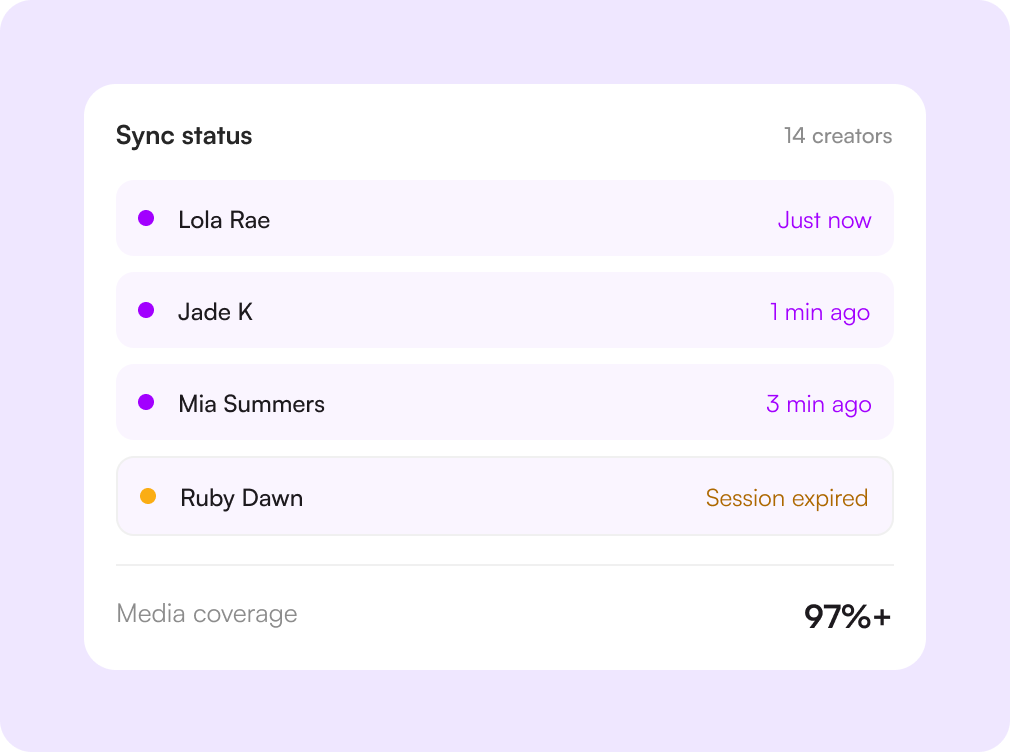1010x752 pixels.
Task: Click the purple status dot beside Lola Rae
Action: click(146, 218)
